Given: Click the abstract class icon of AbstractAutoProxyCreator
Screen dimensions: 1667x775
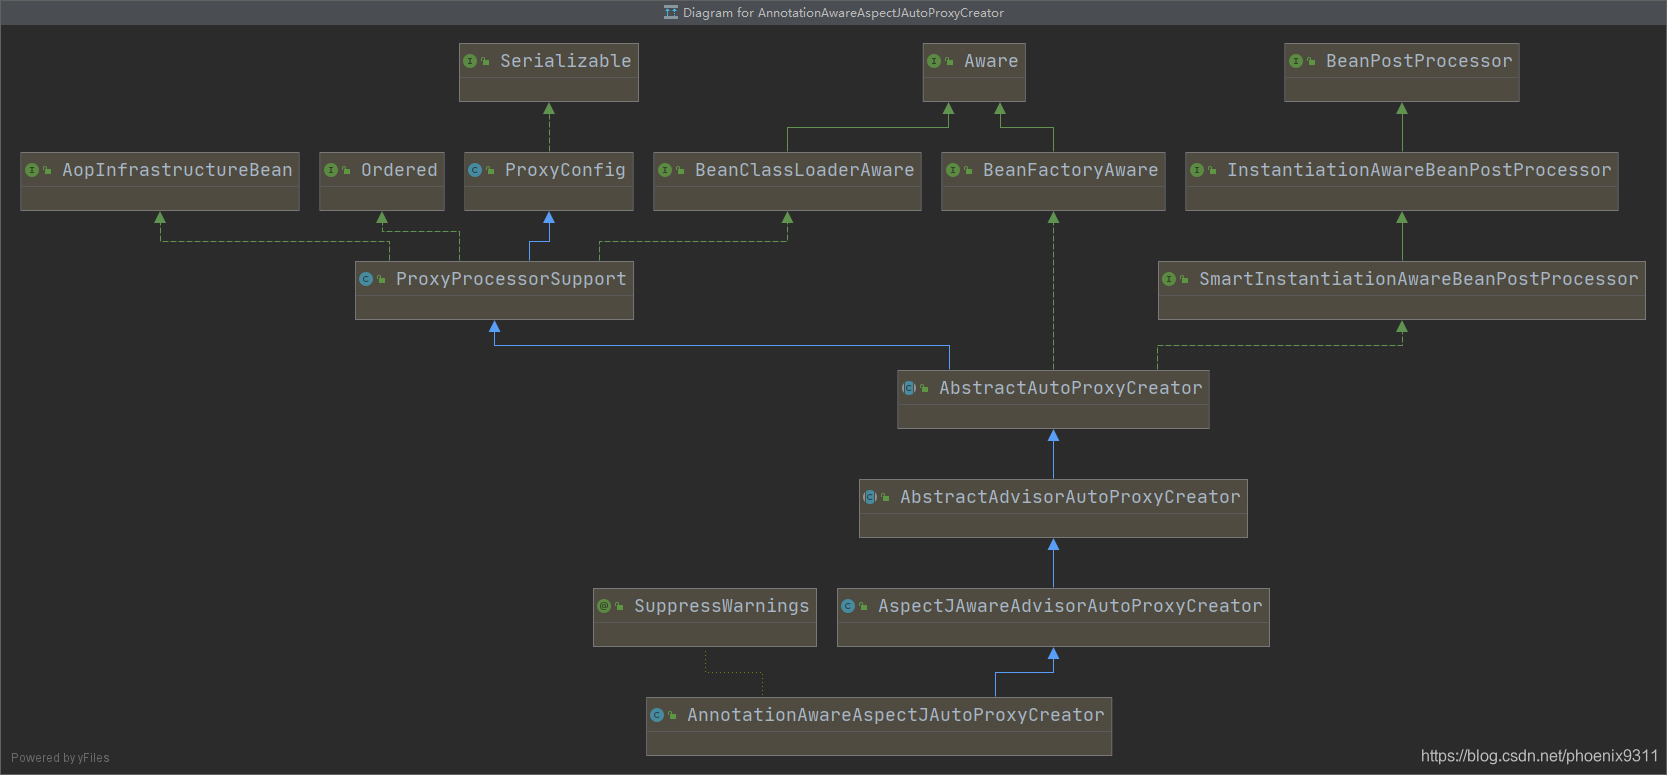Looking at the screenshot, I should [x=909, y=388].
